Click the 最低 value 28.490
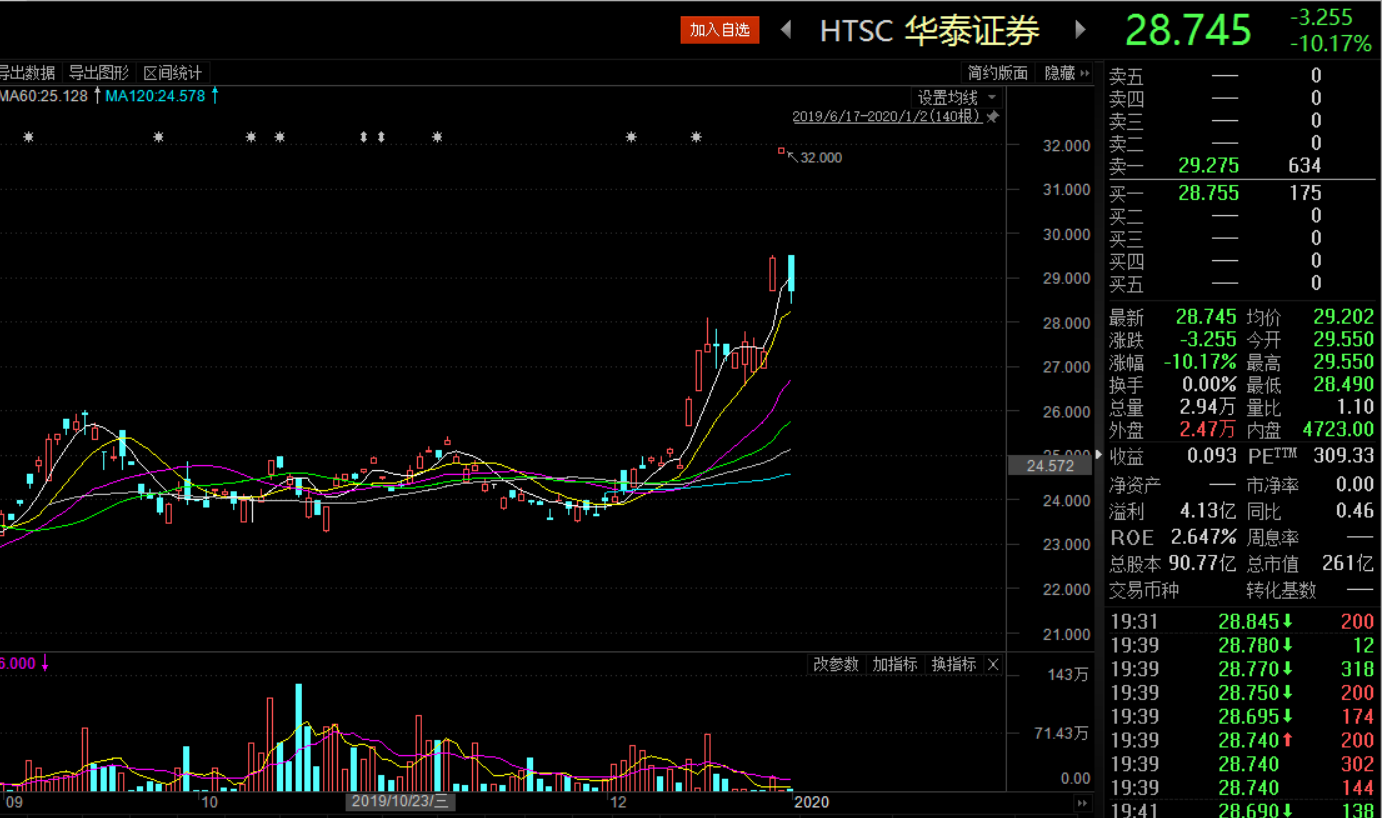The height and width of the screenshot is (818, 1382). (x=1343, y=385)
